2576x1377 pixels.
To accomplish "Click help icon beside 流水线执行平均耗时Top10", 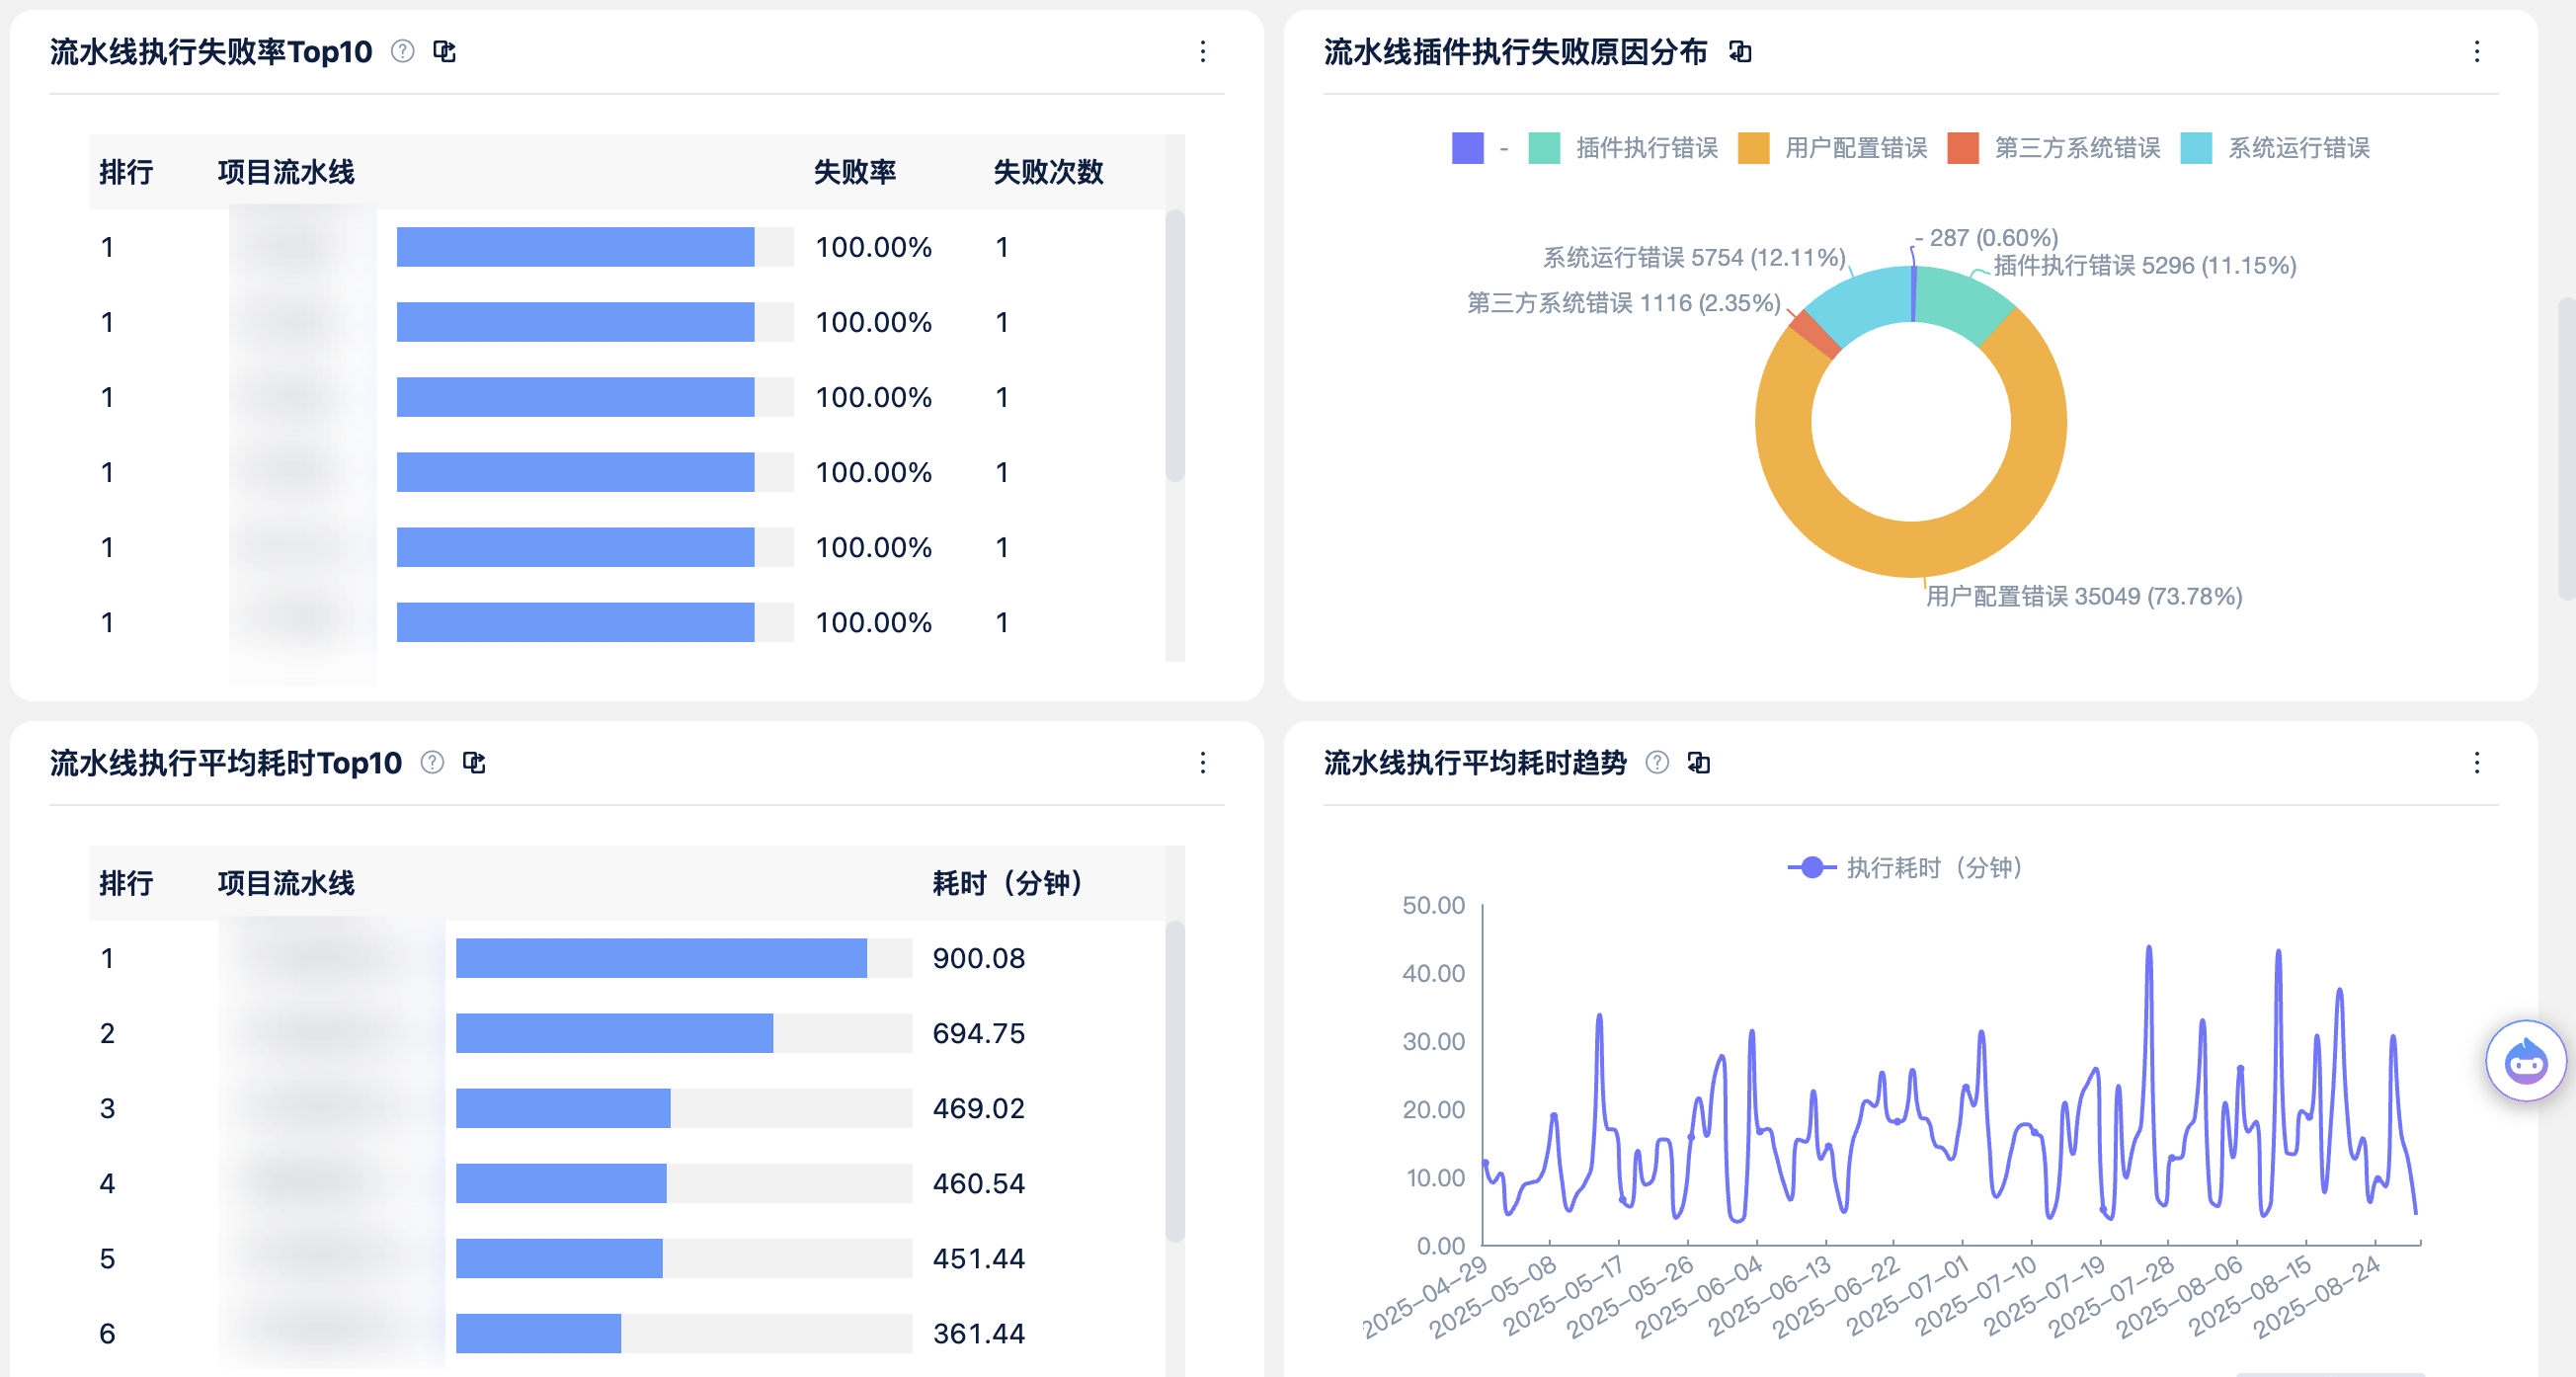I will [432, 763].
